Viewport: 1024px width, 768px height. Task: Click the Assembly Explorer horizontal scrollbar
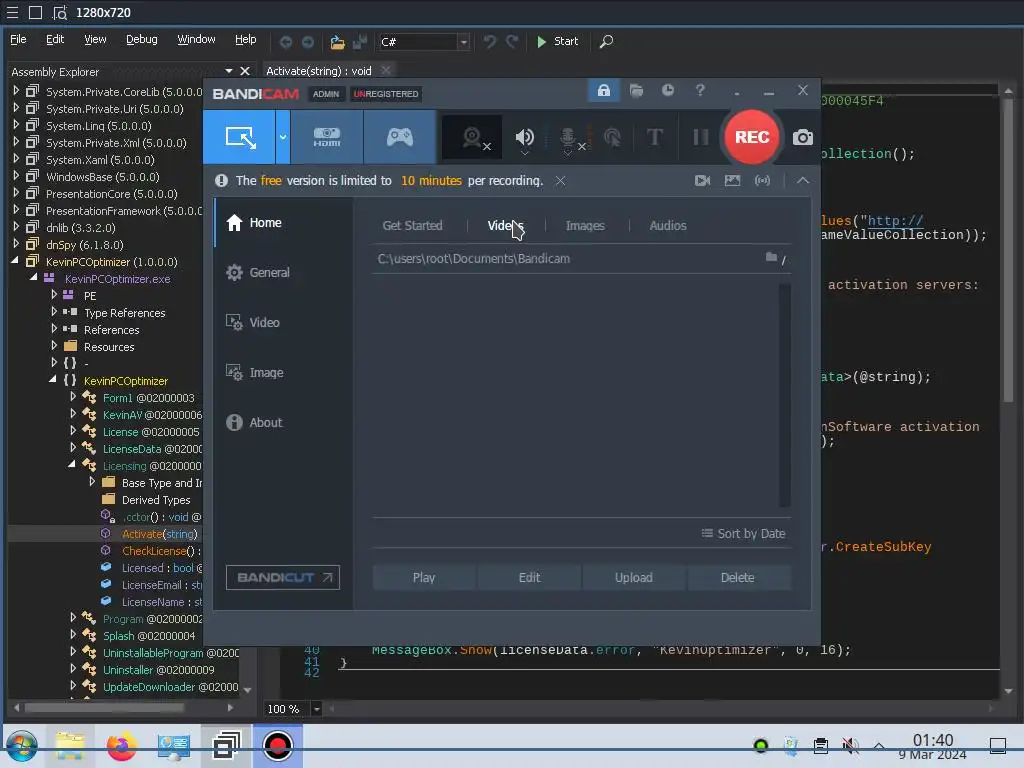tap(104, 707)
